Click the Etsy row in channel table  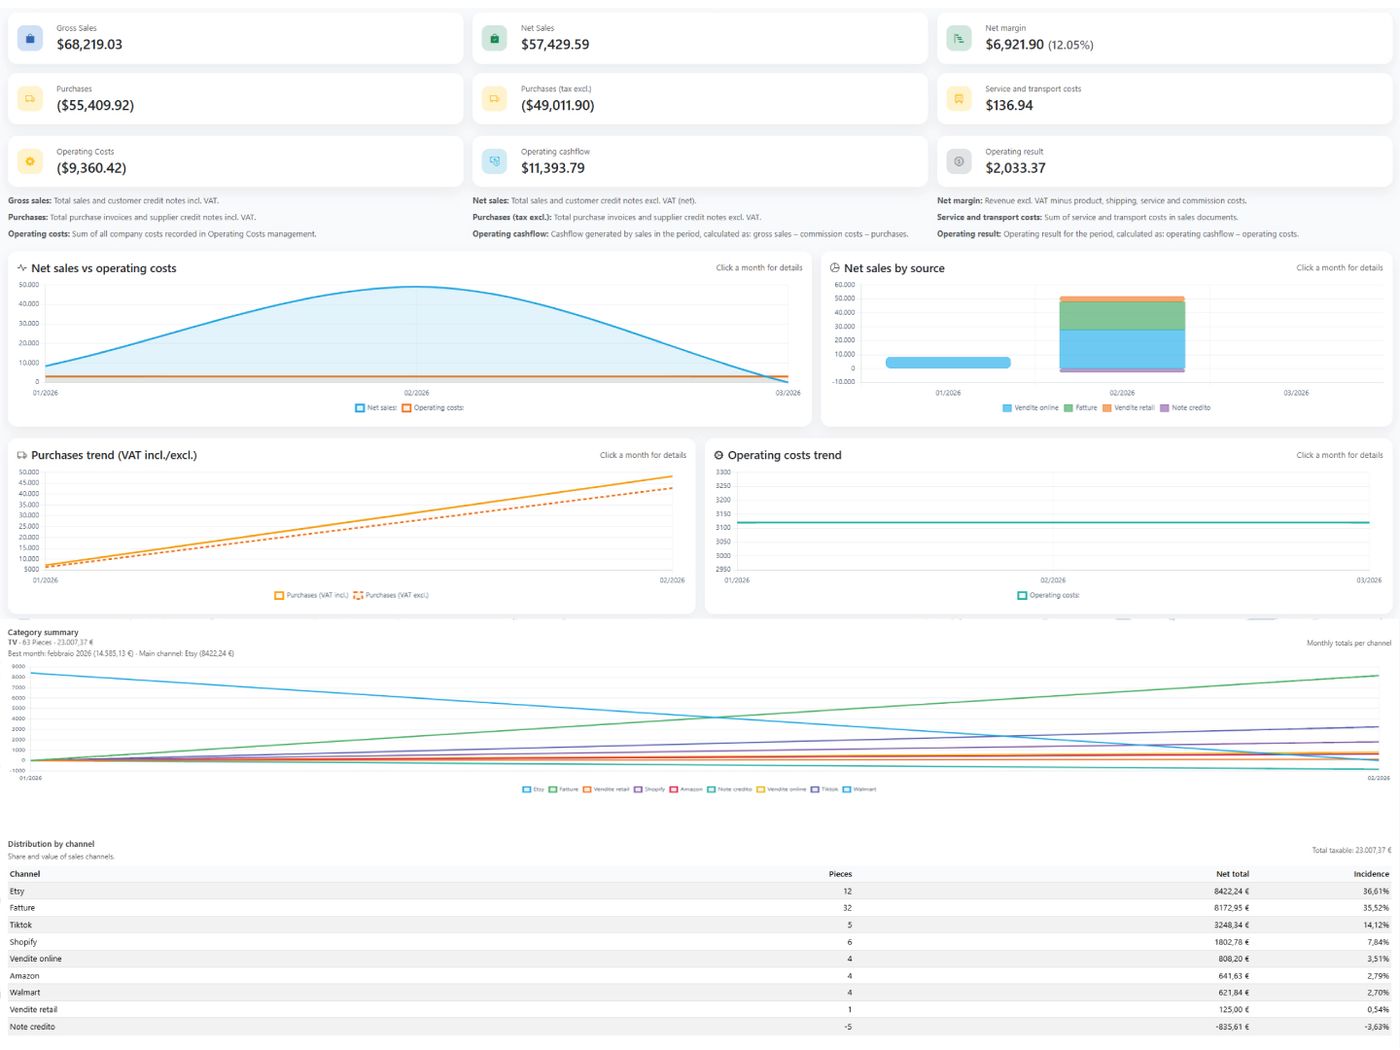coord(700,891)
